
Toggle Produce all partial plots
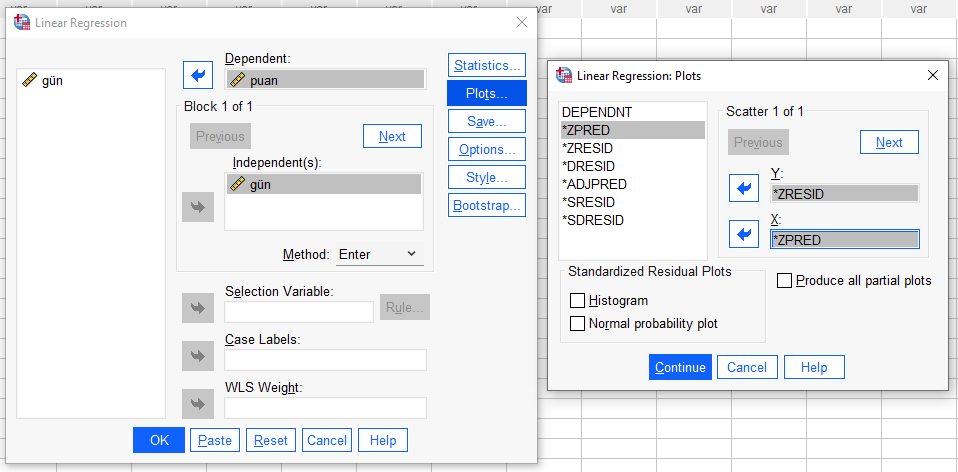pos(785,281)
